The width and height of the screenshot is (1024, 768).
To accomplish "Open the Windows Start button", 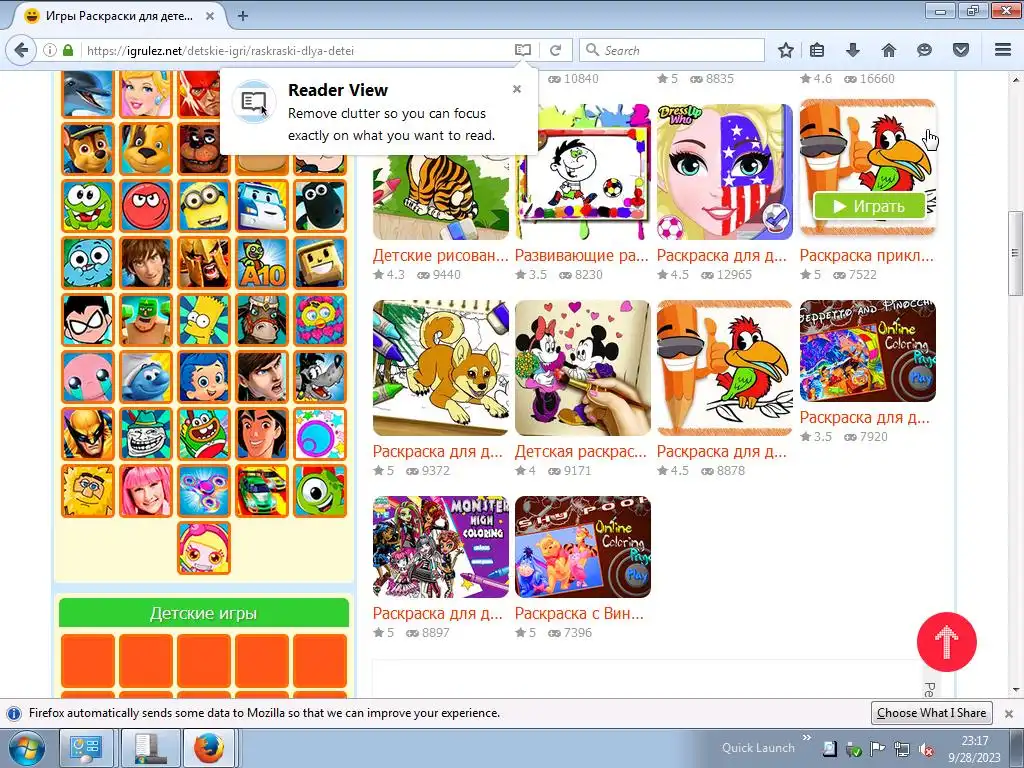I will 26,748.
